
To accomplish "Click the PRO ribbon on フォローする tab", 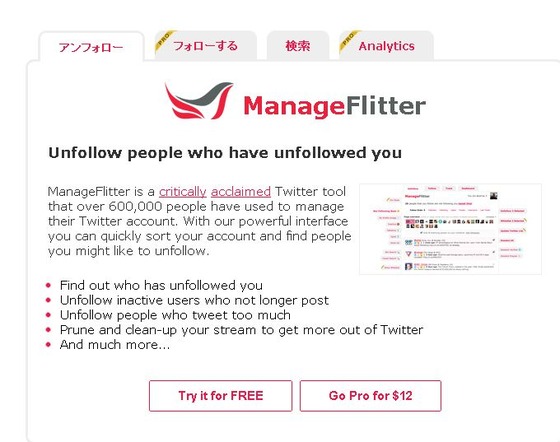I will point(165,41).
